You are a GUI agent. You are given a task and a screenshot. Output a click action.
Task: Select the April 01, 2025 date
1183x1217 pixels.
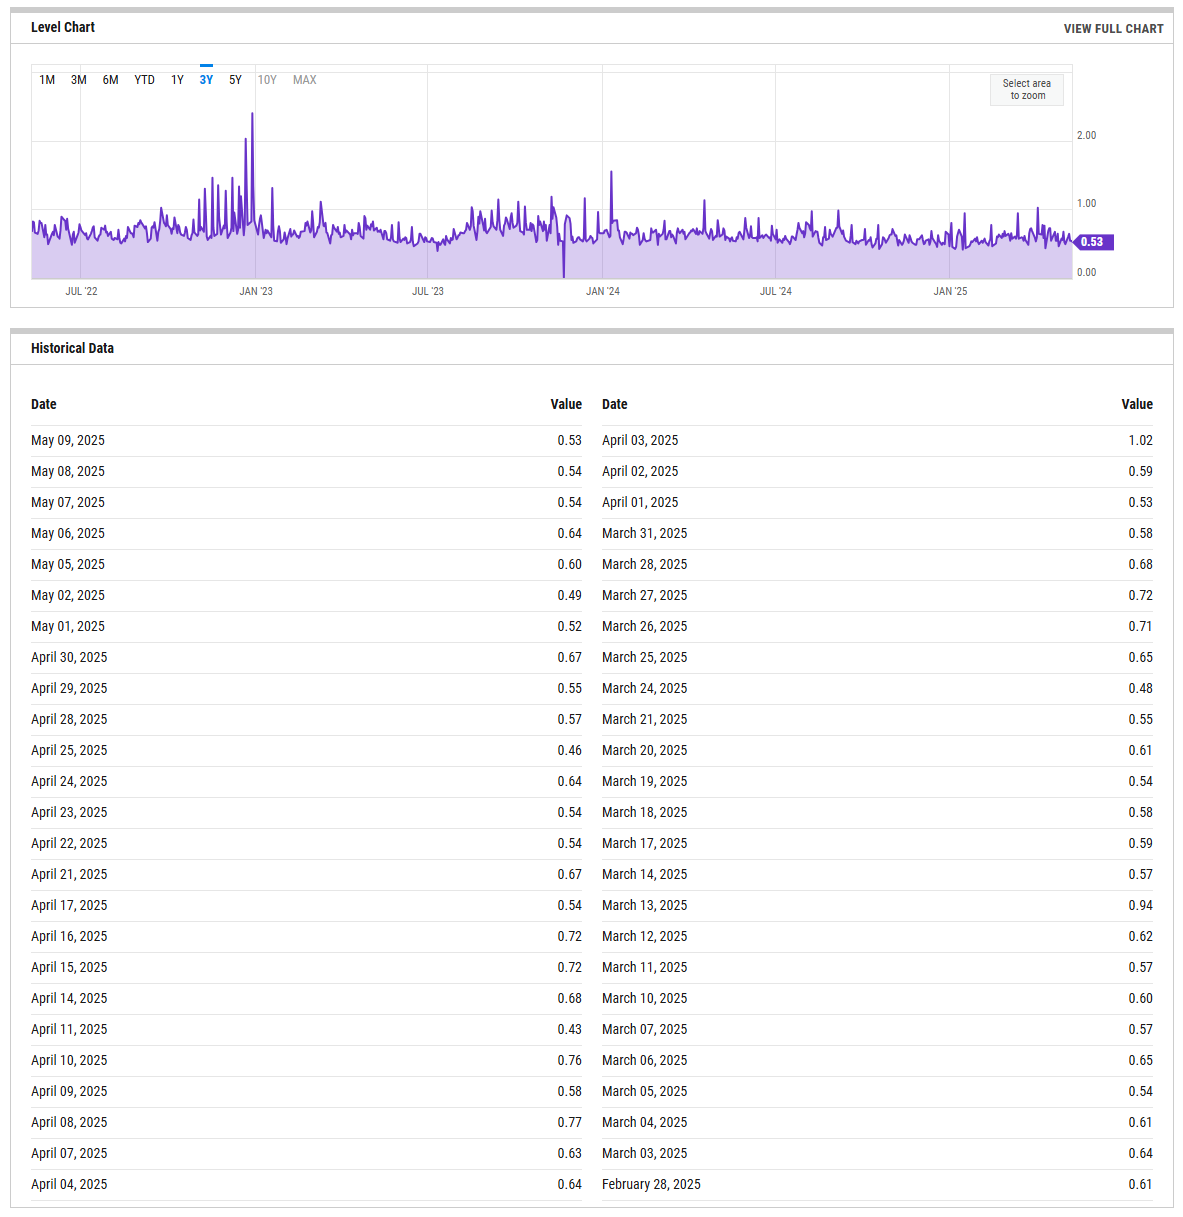tap(640, 502)
